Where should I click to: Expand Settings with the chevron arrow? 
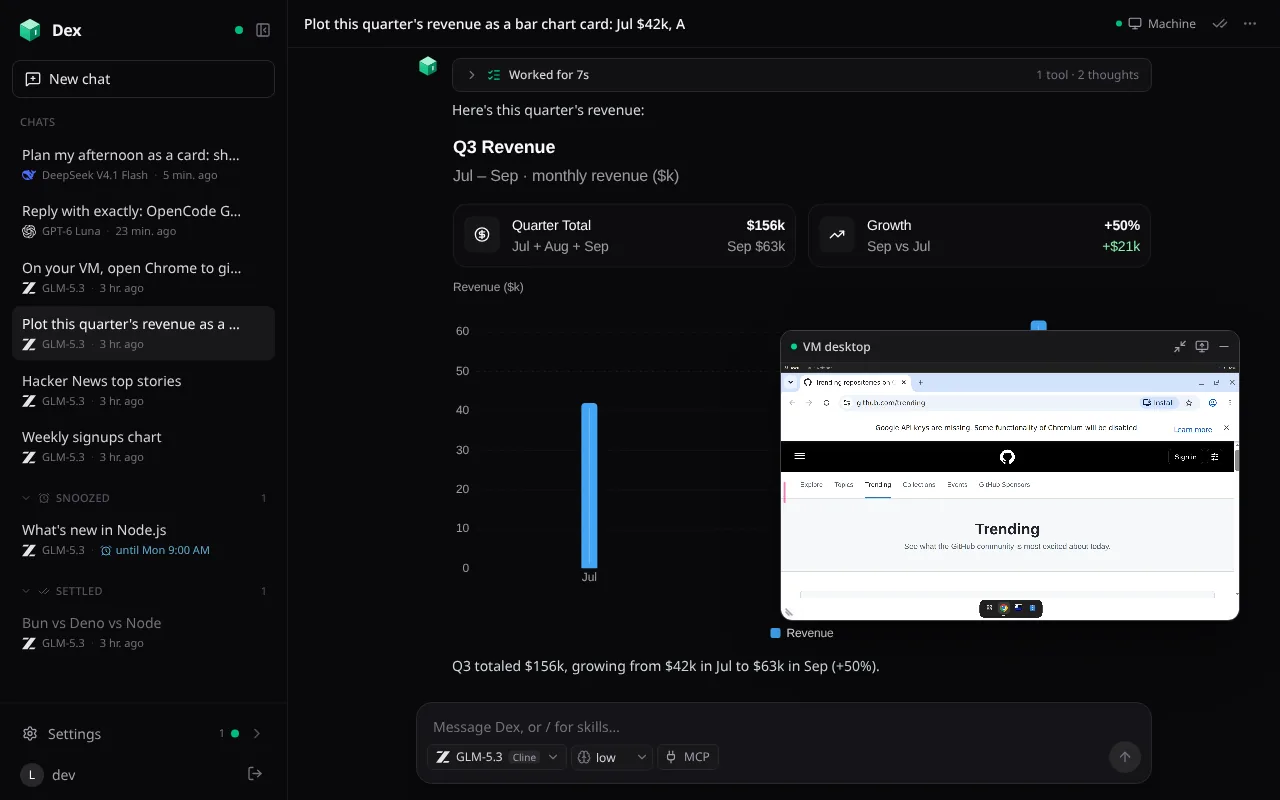257,734
